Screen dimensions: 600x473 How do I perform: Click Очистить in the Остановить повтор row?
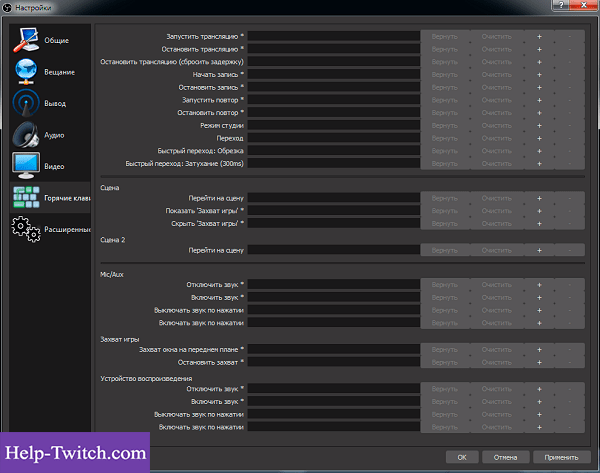(x=496, y=112)
